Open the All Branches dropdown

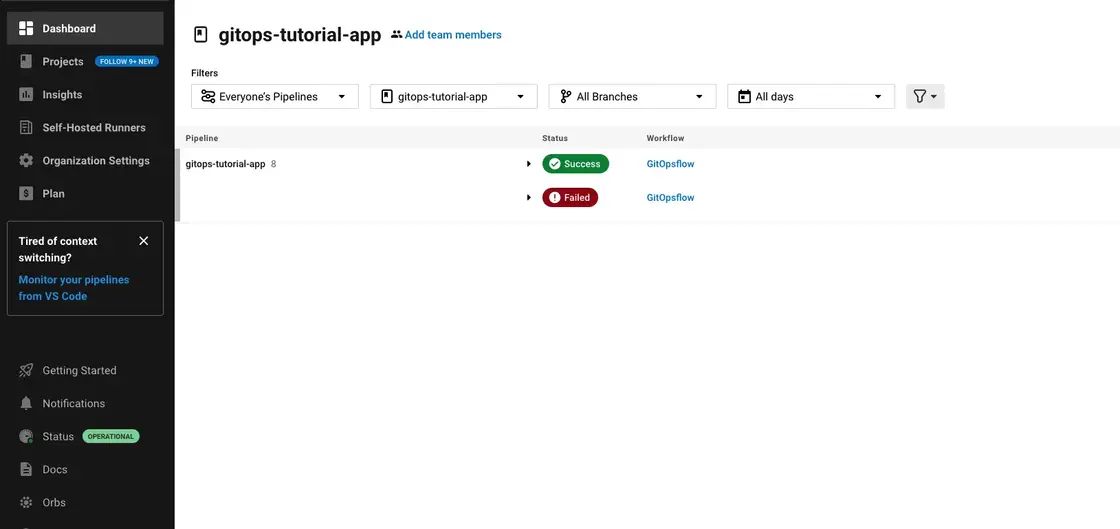[632, 96]
